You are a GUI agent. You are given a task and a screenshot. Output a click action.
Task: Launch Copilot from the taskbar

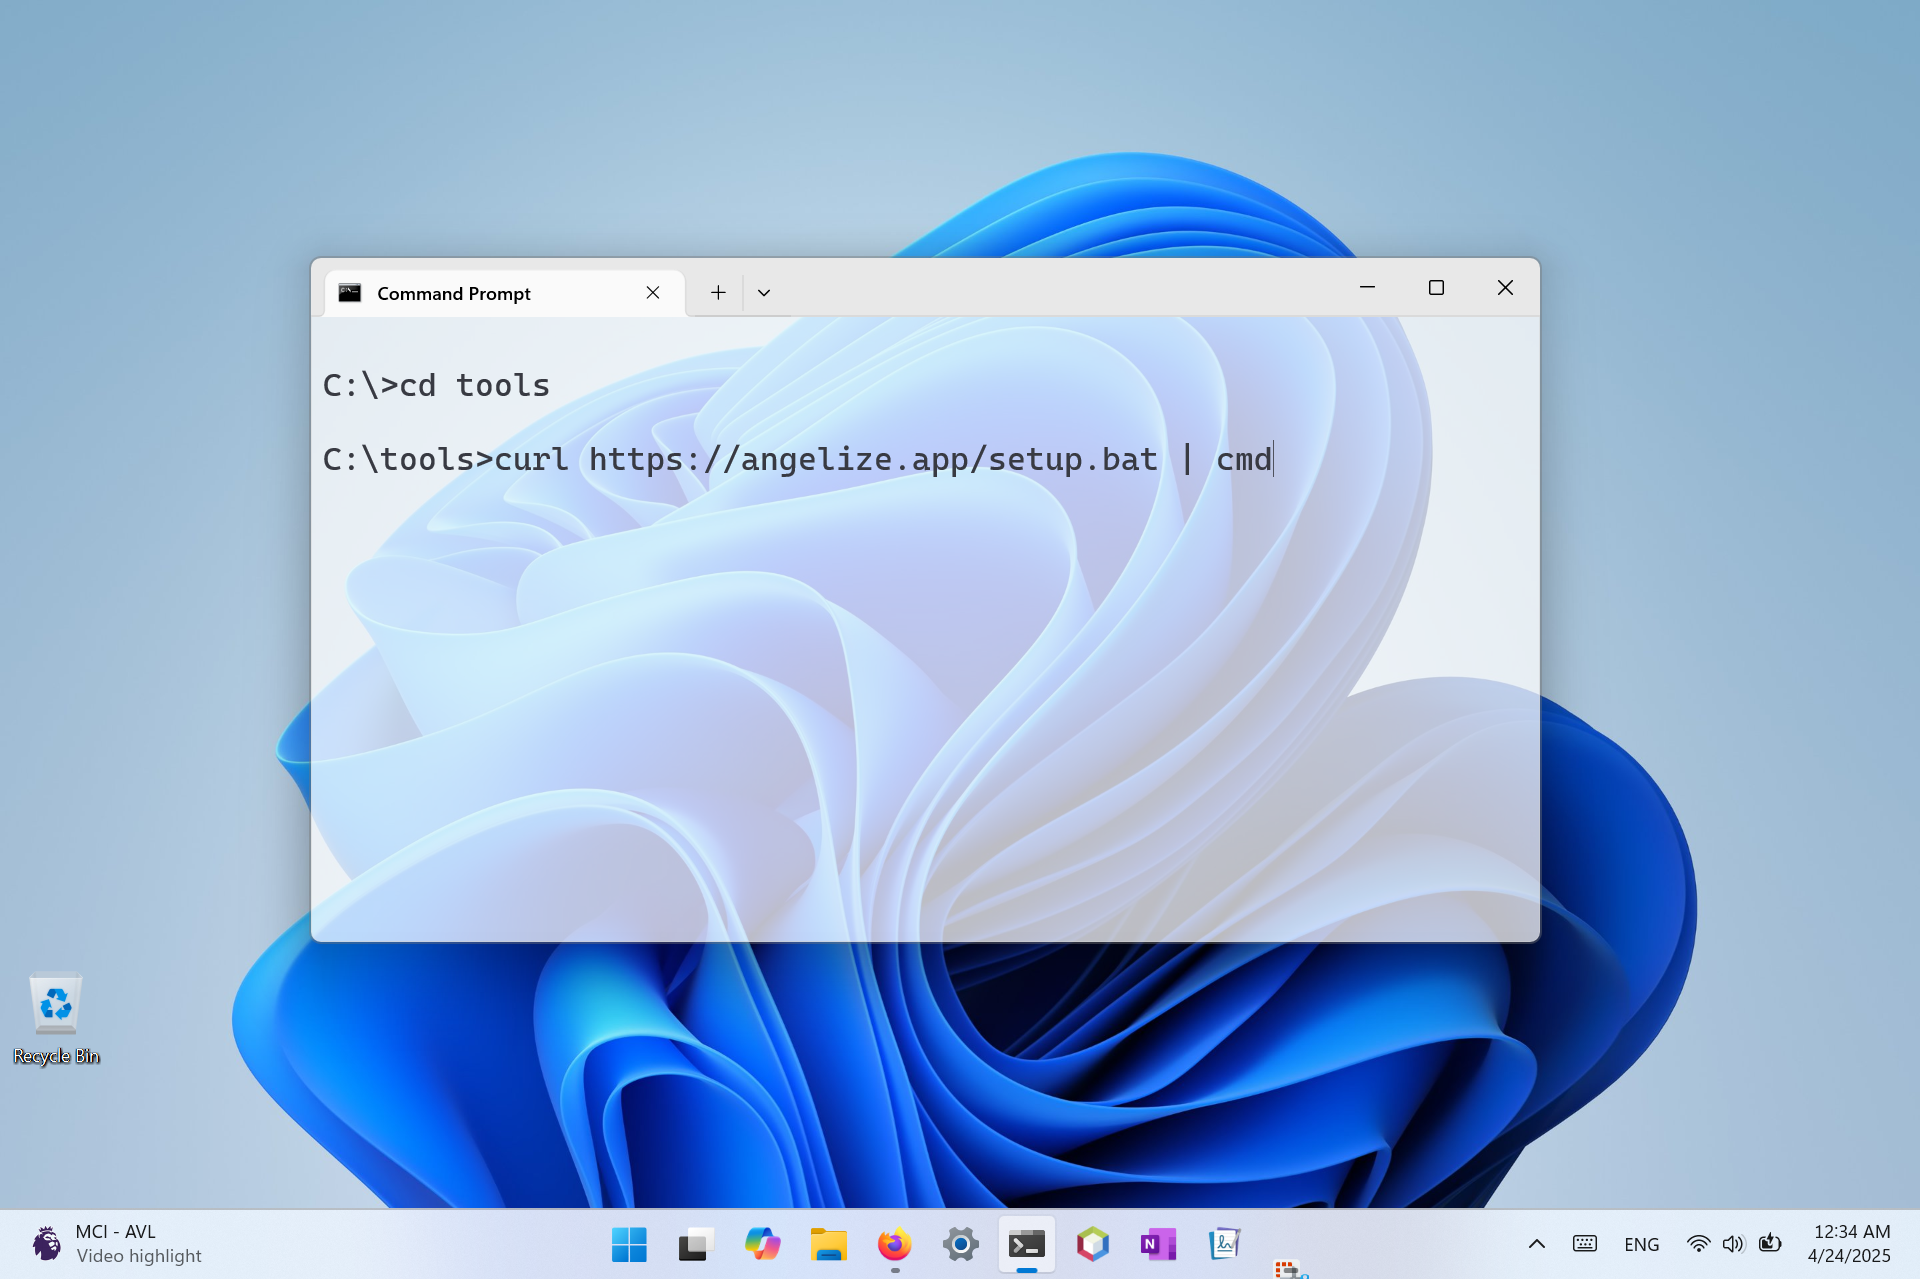[762, 1244]
